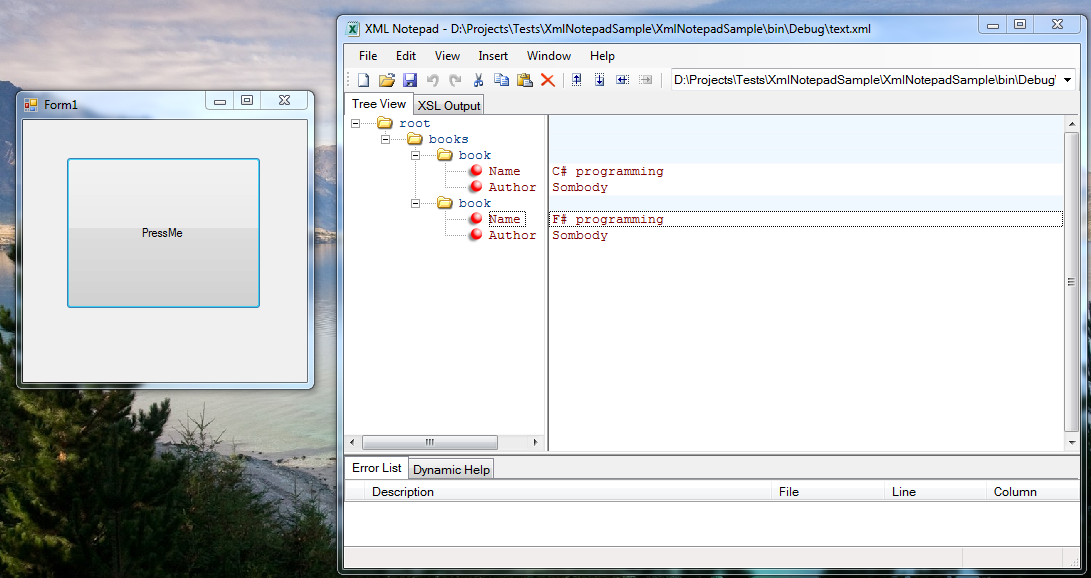Click the value 'C# programming'
This screenshot has height=578, width=1091.
(608, 171)
